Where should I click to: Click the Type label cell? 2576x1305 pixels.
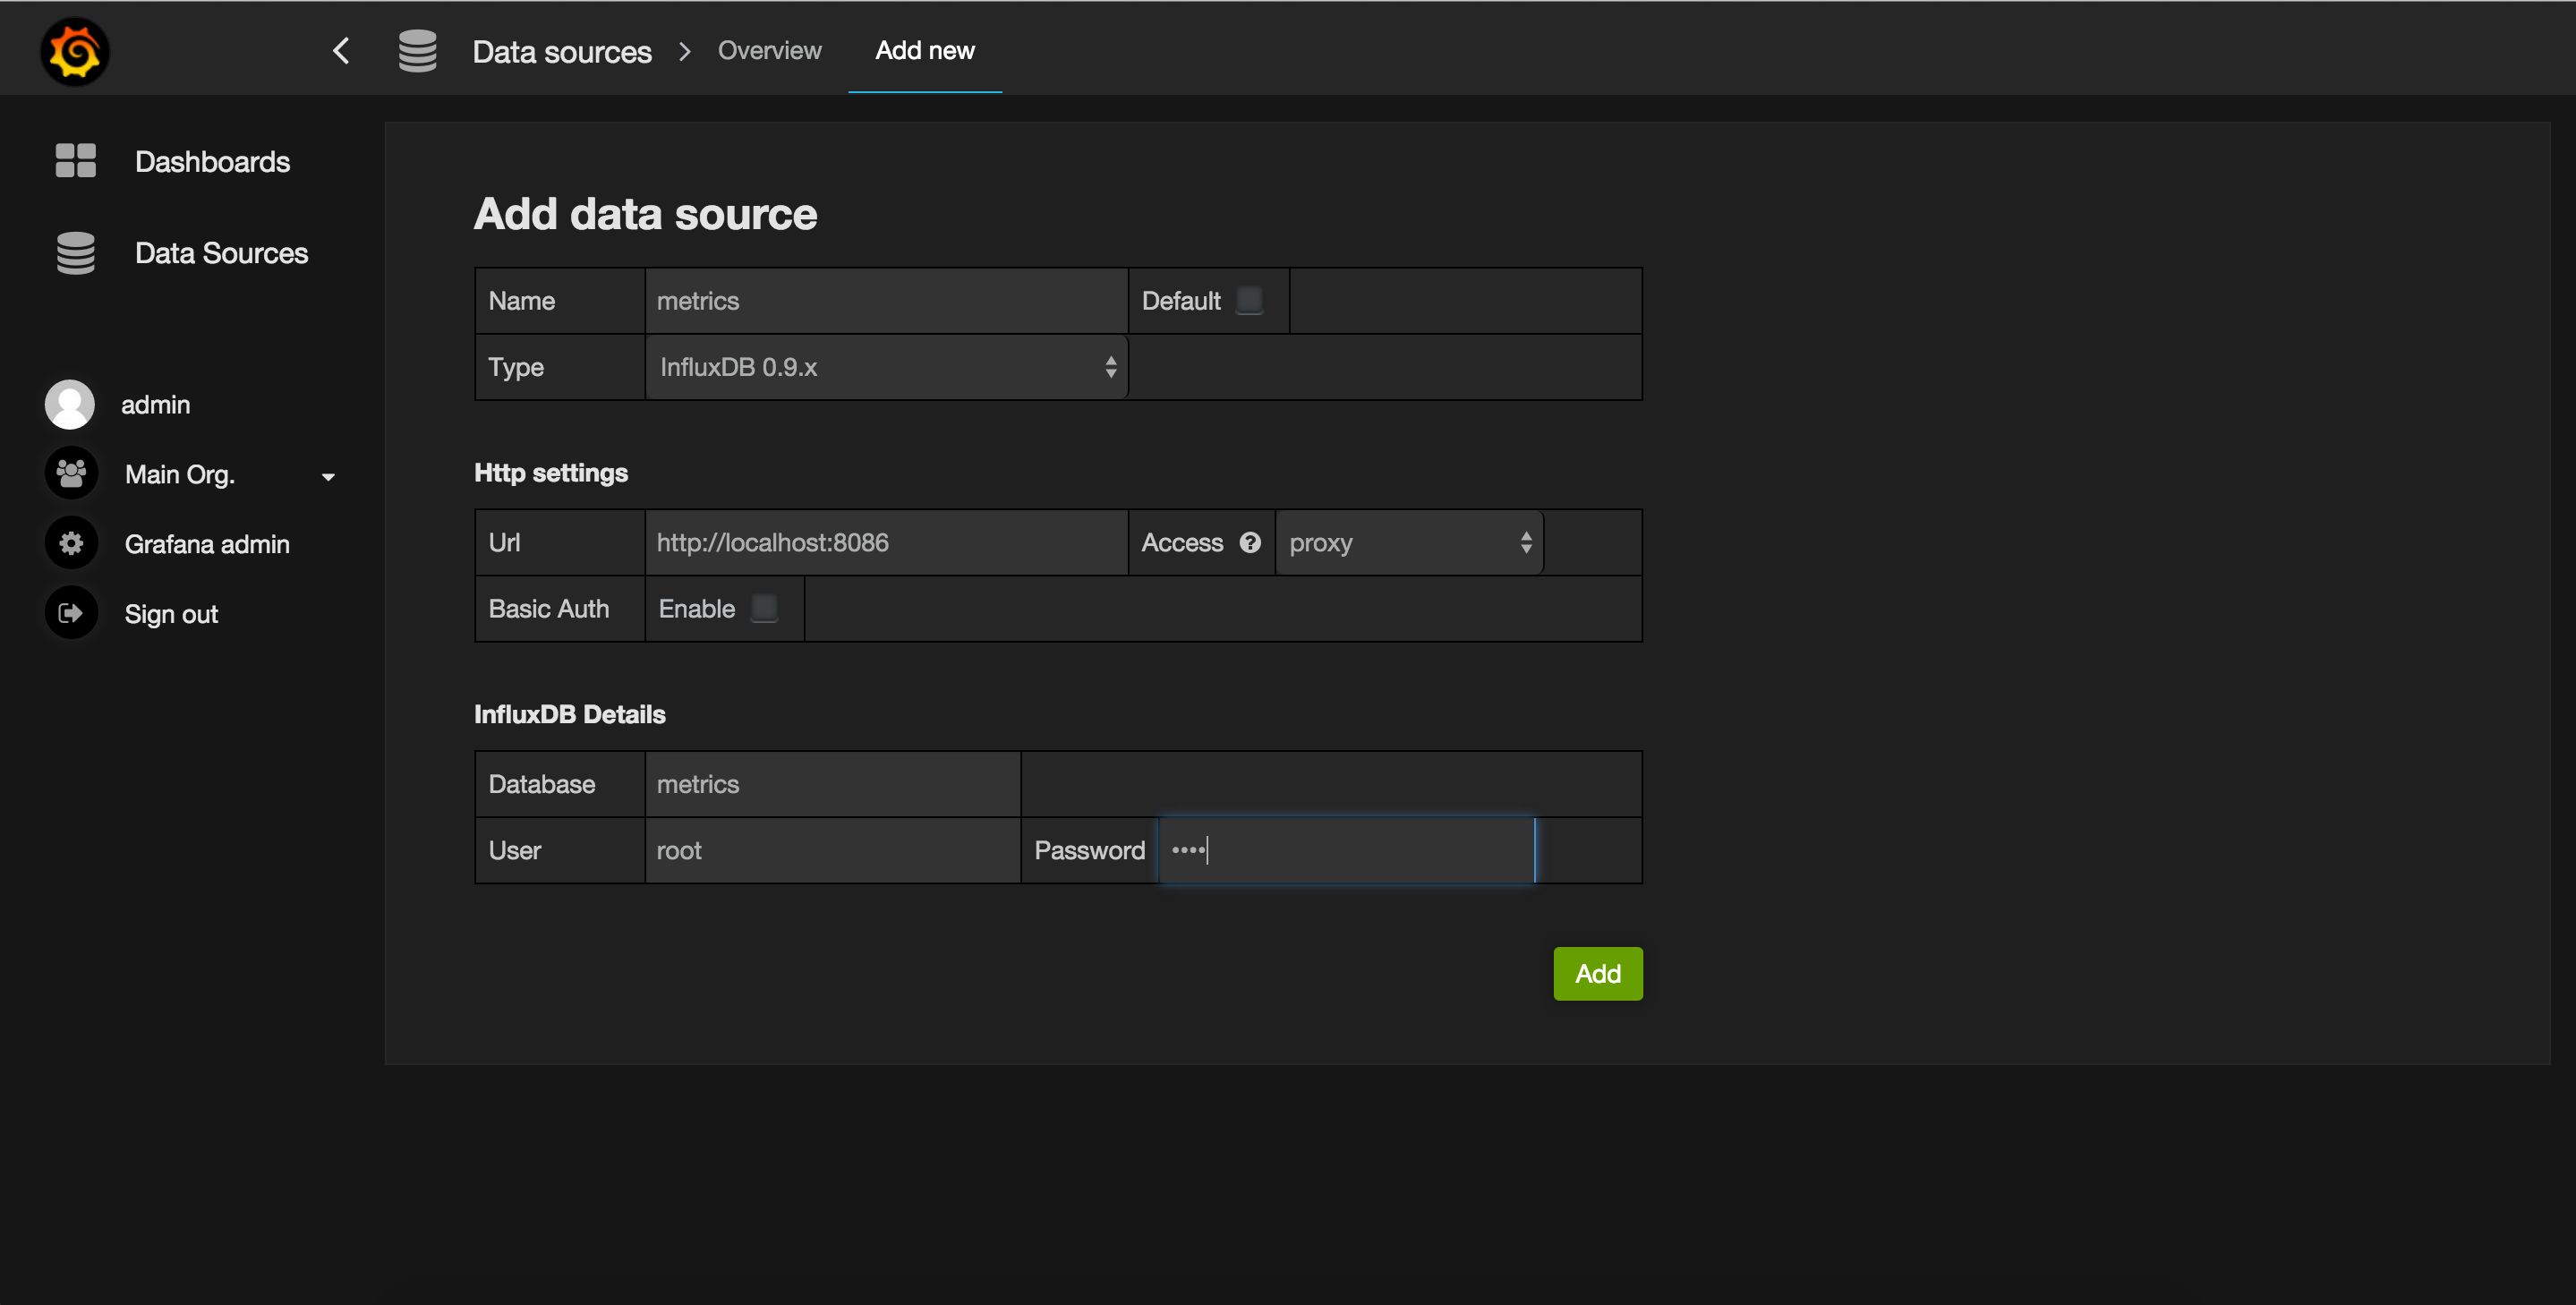click(x=560, y=367)
